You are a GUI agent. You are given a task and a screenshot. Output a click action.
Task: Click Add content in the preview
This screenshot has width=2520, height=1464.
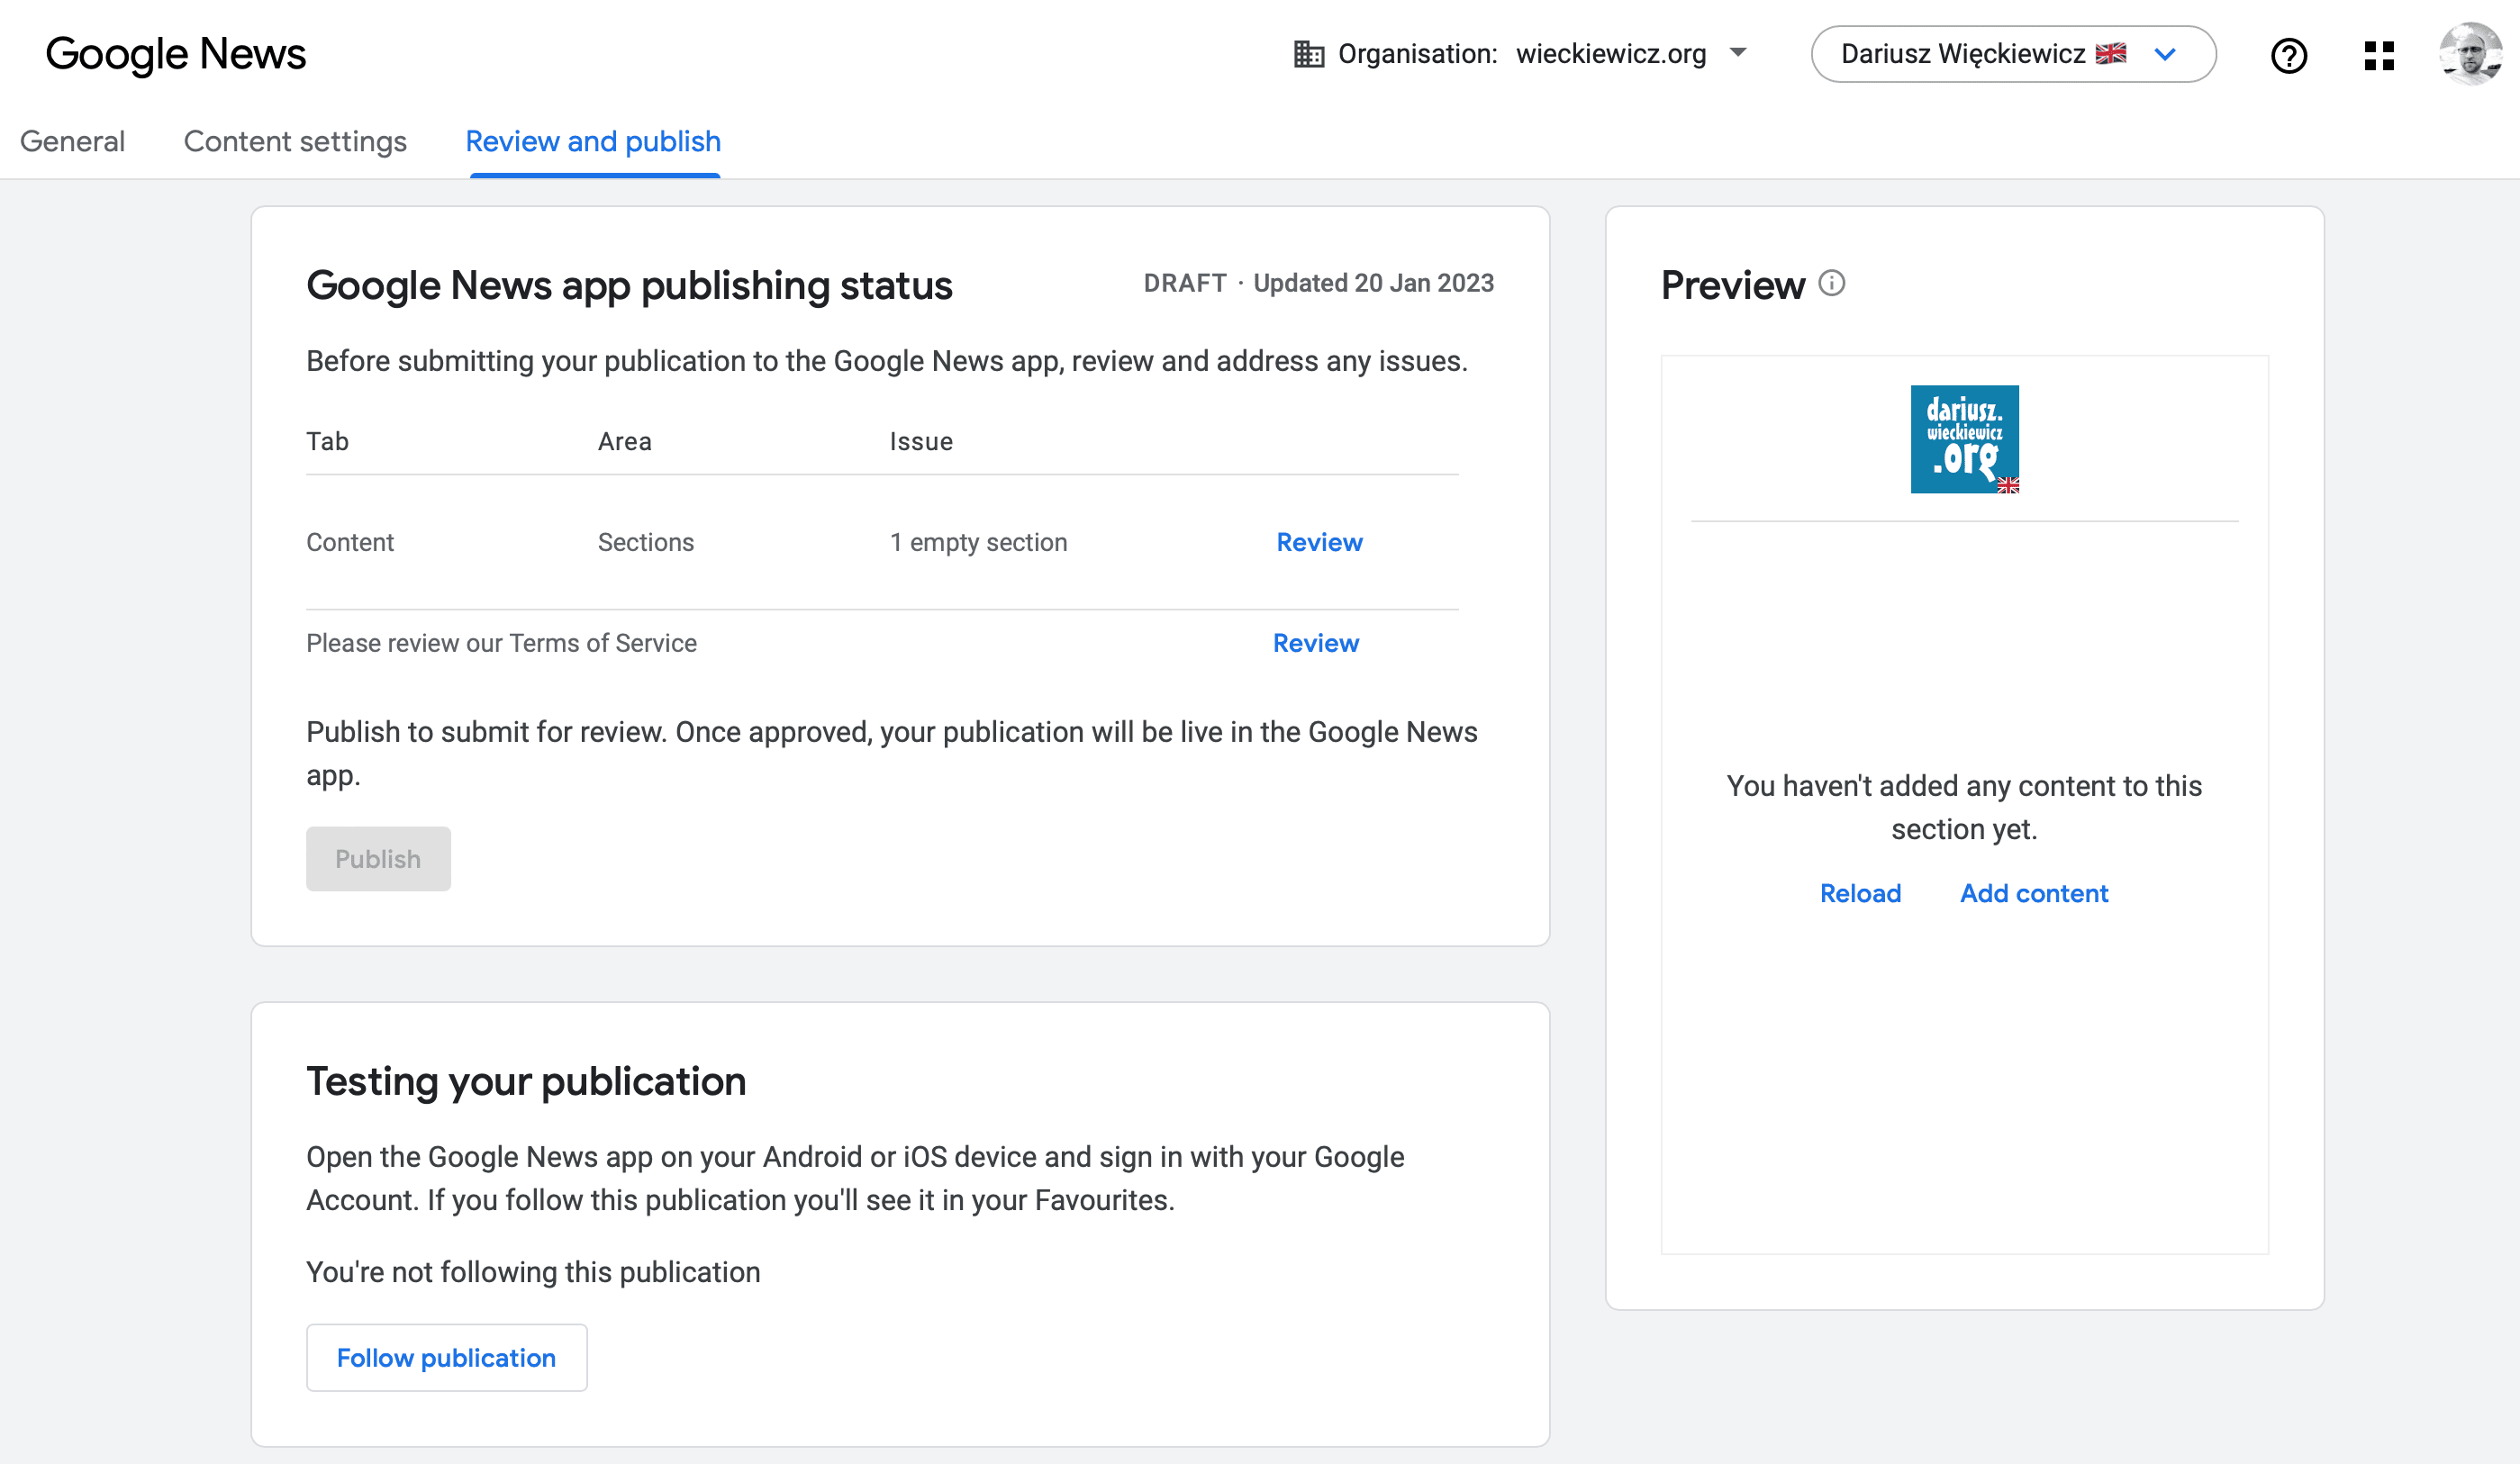tap(2034, 893)
